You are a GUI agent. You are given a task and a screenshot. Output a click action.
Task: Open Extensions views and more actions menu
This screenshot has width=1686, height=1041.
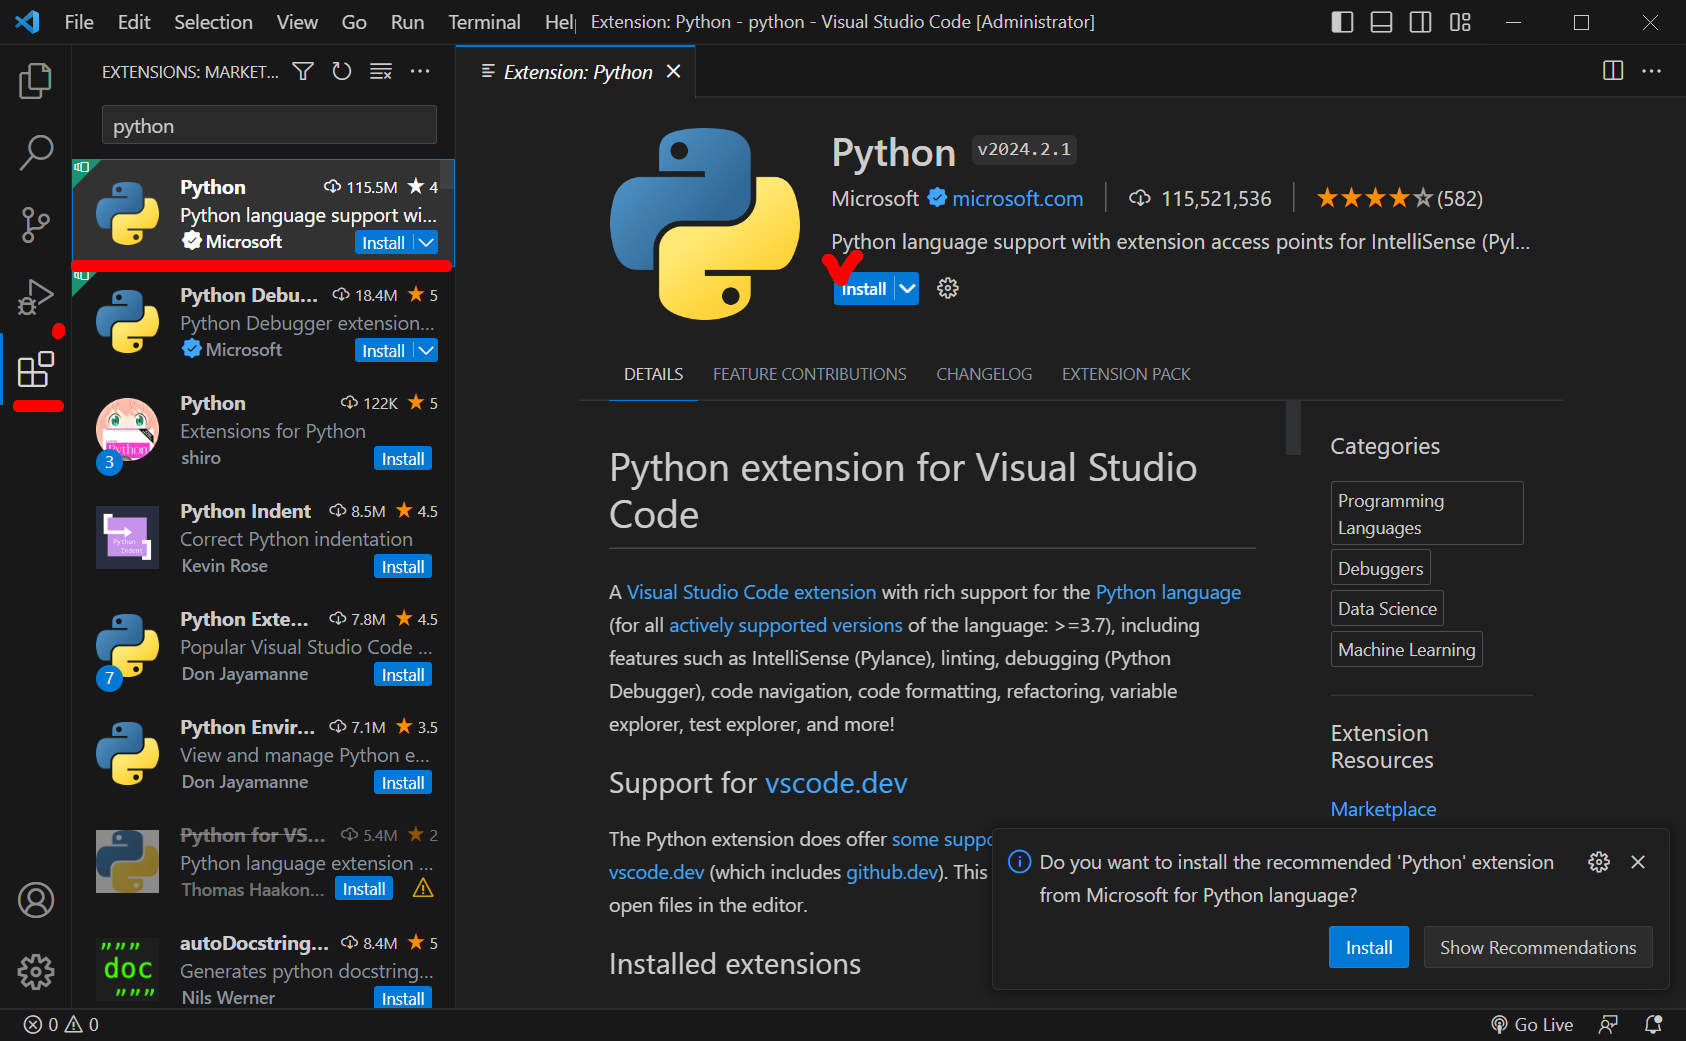click(420, 71)
